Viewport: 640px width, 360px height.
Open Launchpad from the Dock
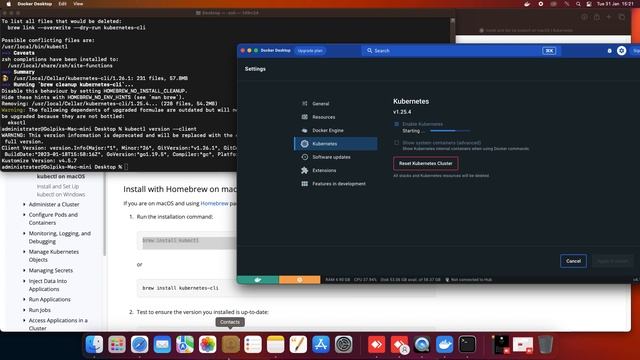tap(117, 344)
